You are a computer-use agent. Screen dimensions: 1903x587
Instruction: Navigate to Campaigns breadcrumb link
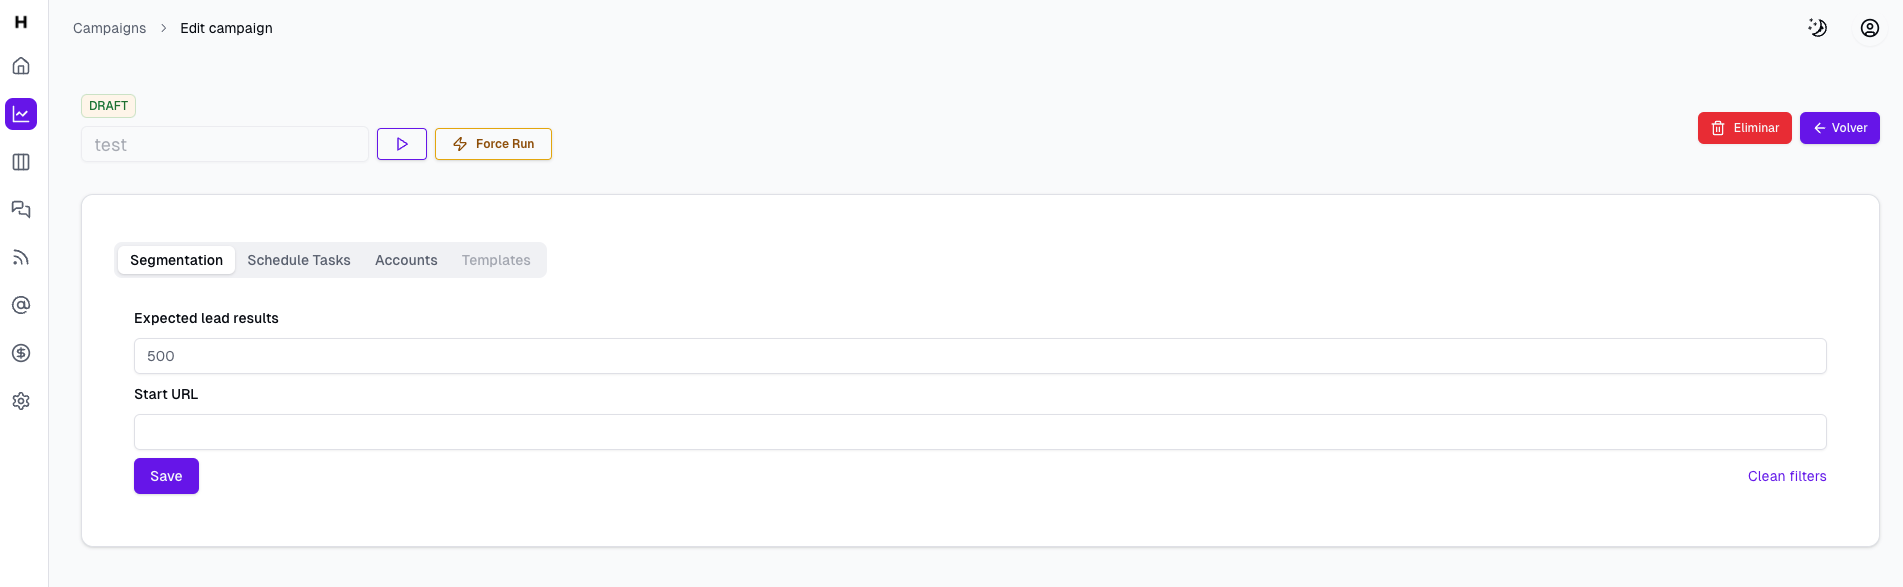tap(109, 28)
